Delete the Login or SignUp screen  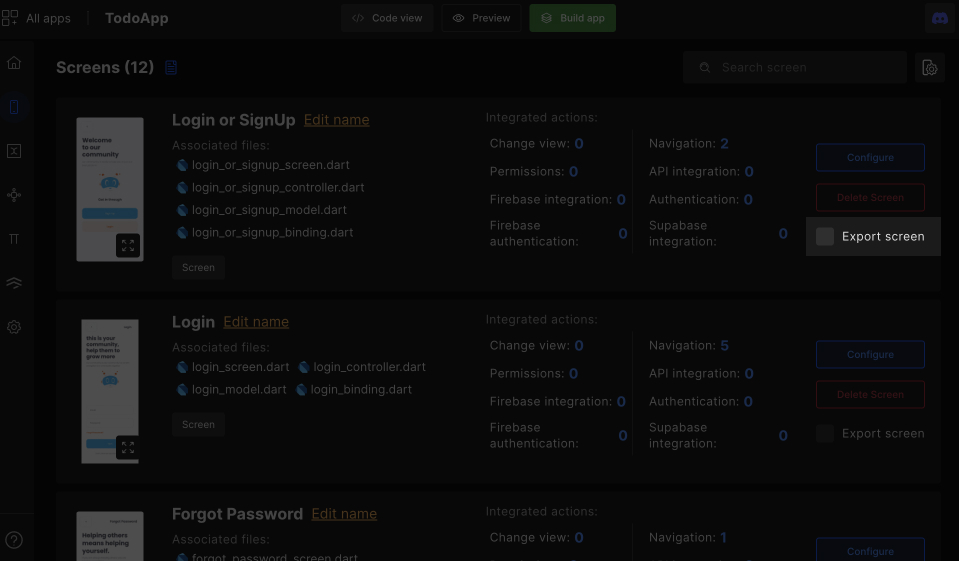click(870, 198)
